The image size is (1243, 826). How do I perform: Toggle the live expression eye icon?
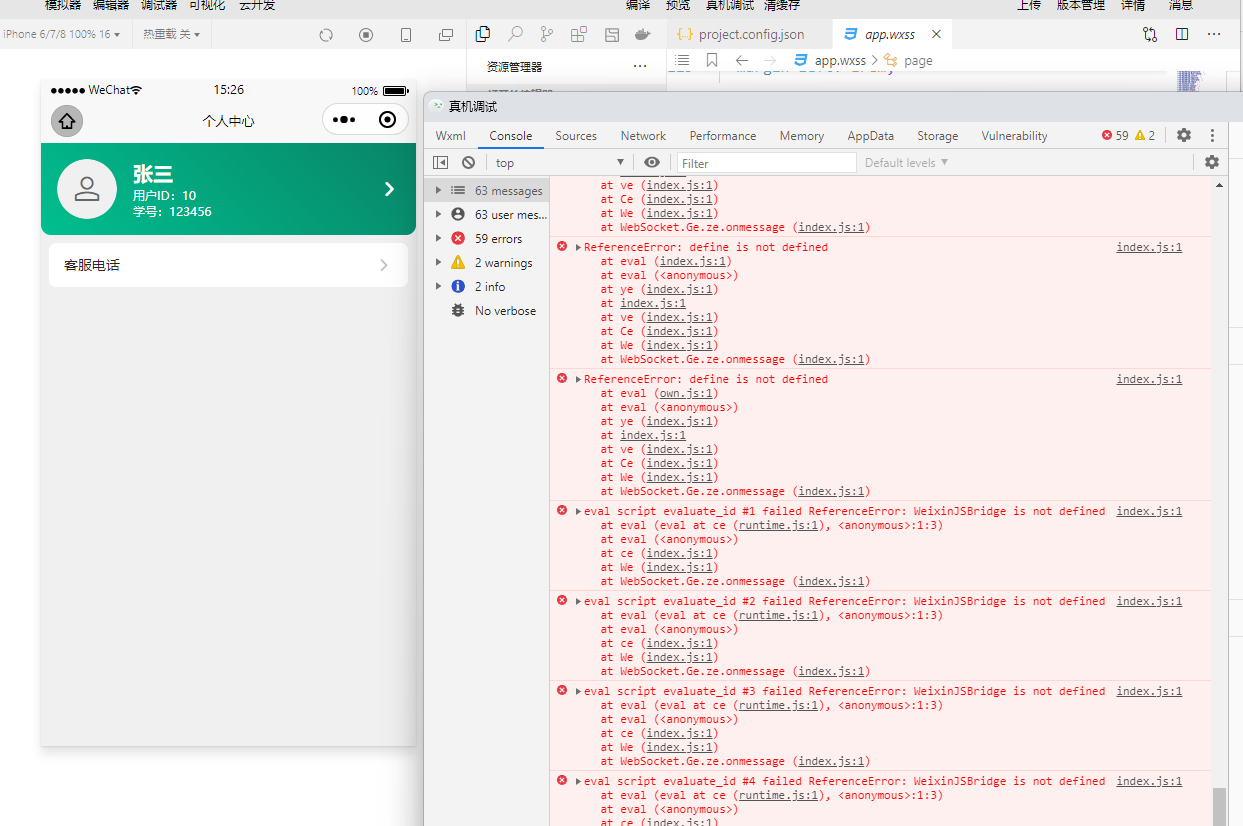[652, 163]
